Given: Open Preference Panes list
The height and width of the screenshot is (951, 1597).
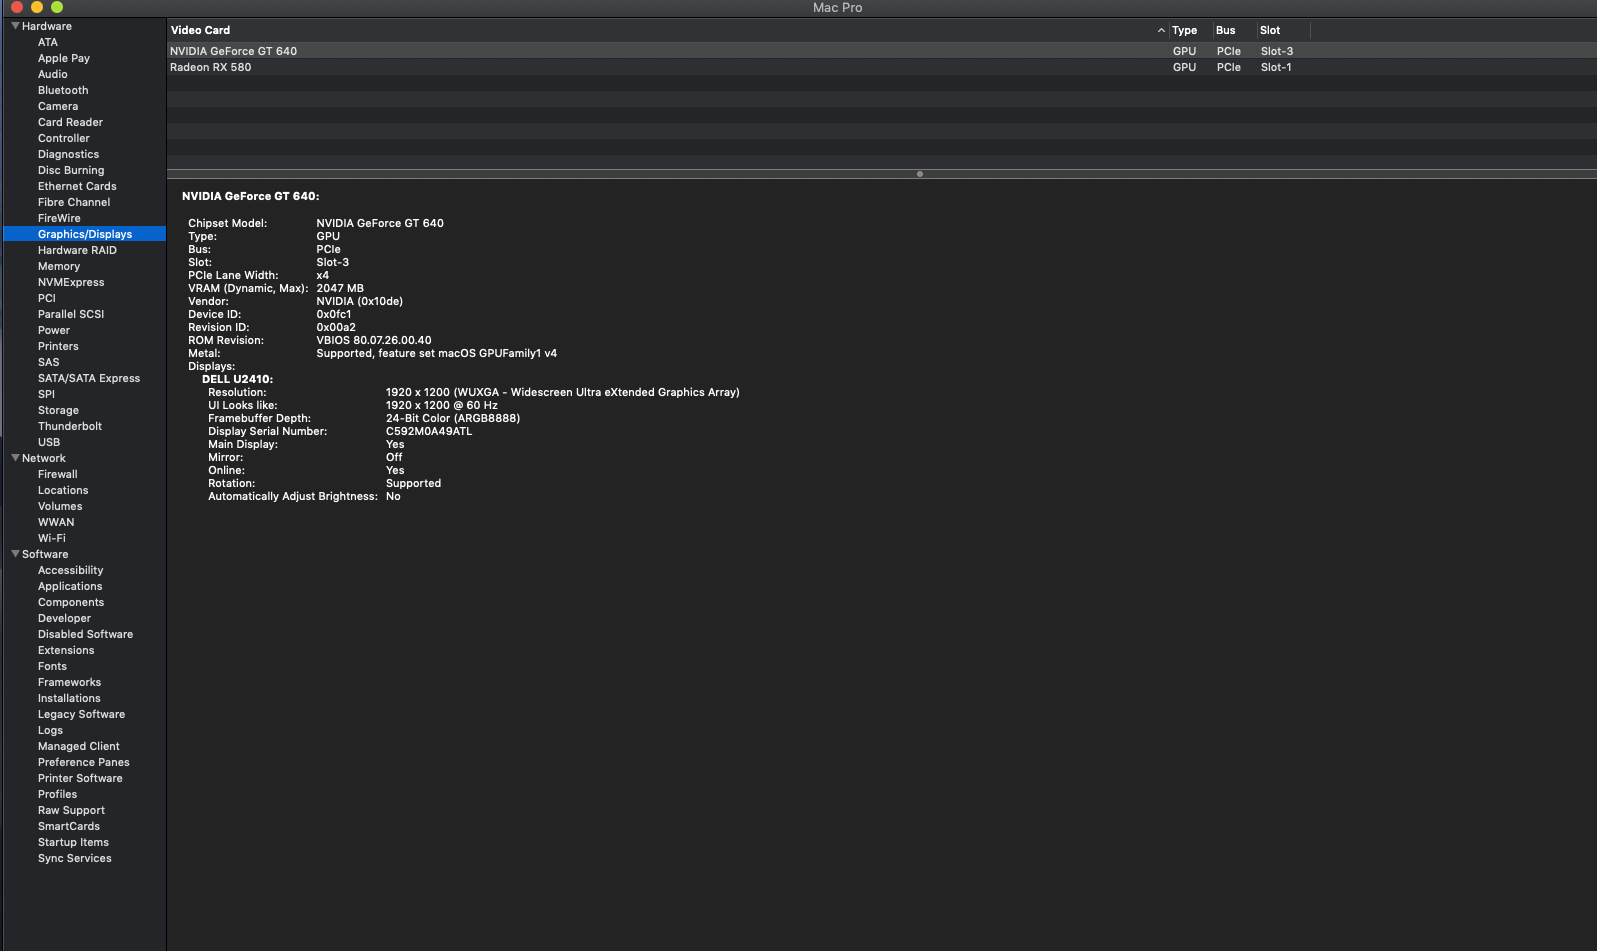Looking at the screenshot, I should 84,762.
